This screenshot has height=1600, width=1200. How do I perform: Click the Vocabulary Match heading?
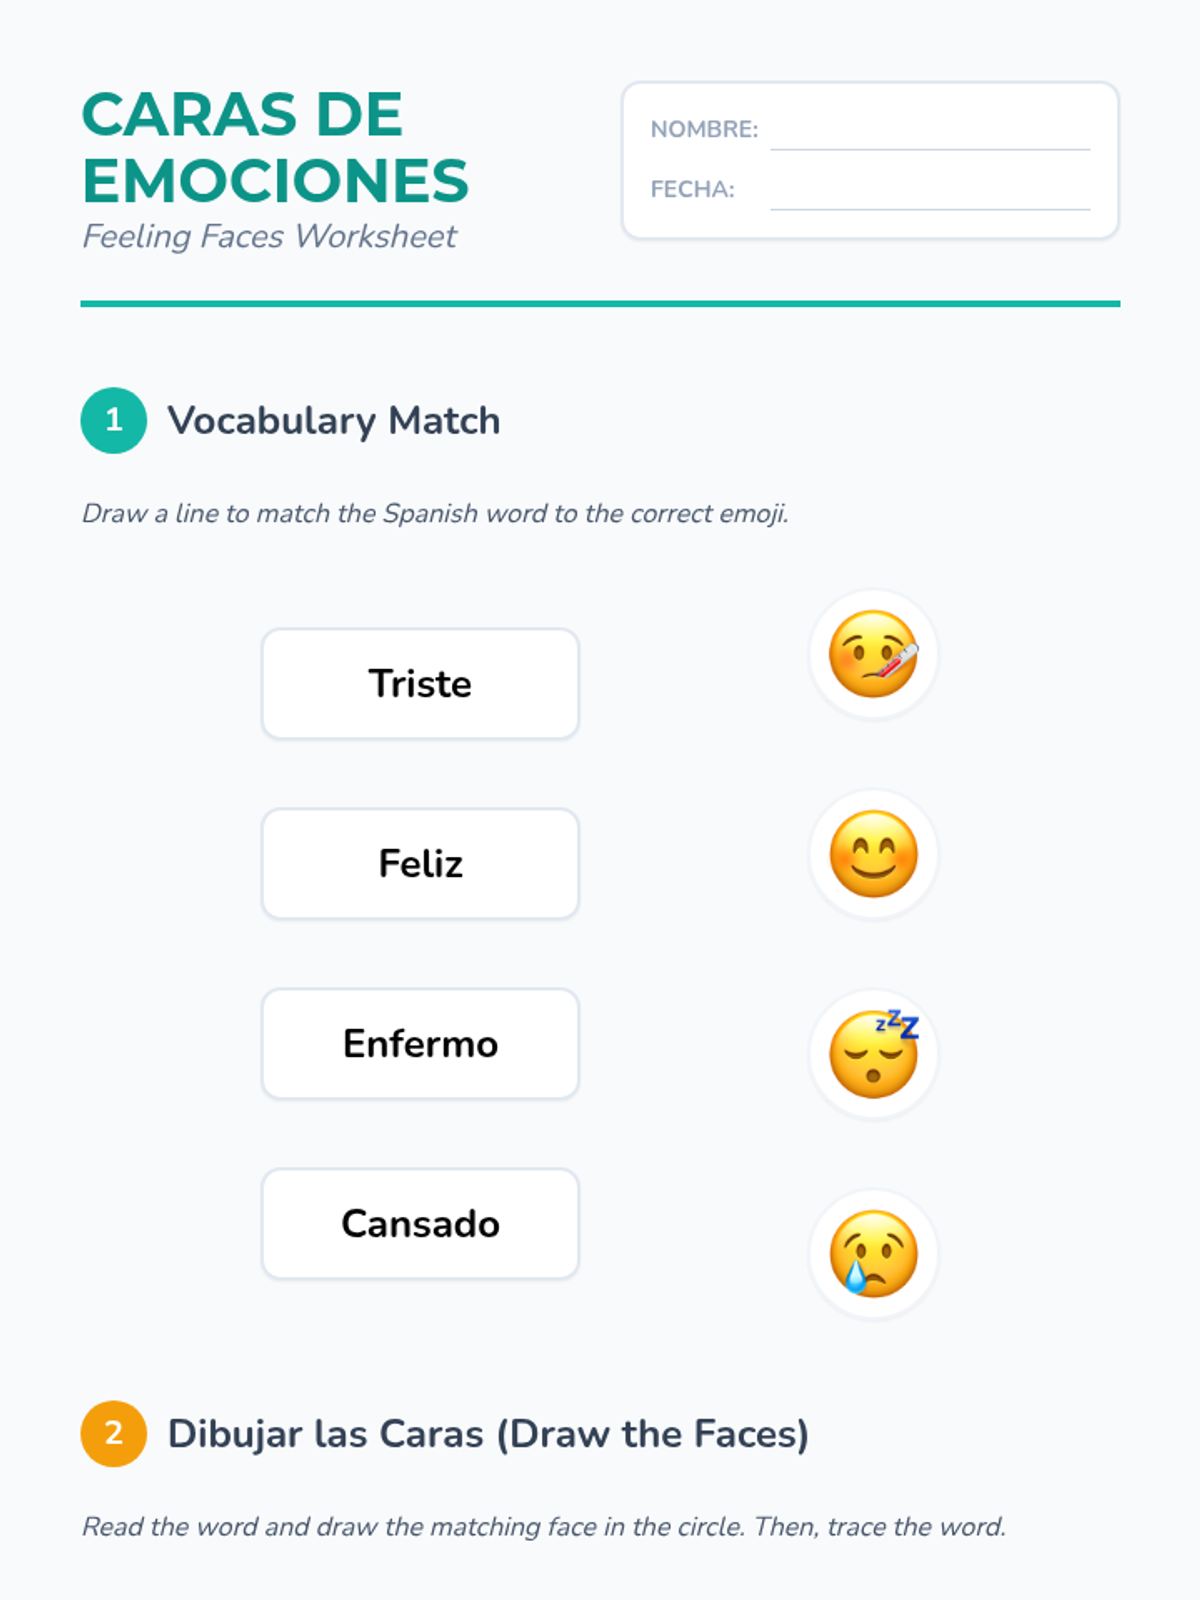tap(333, 421)
